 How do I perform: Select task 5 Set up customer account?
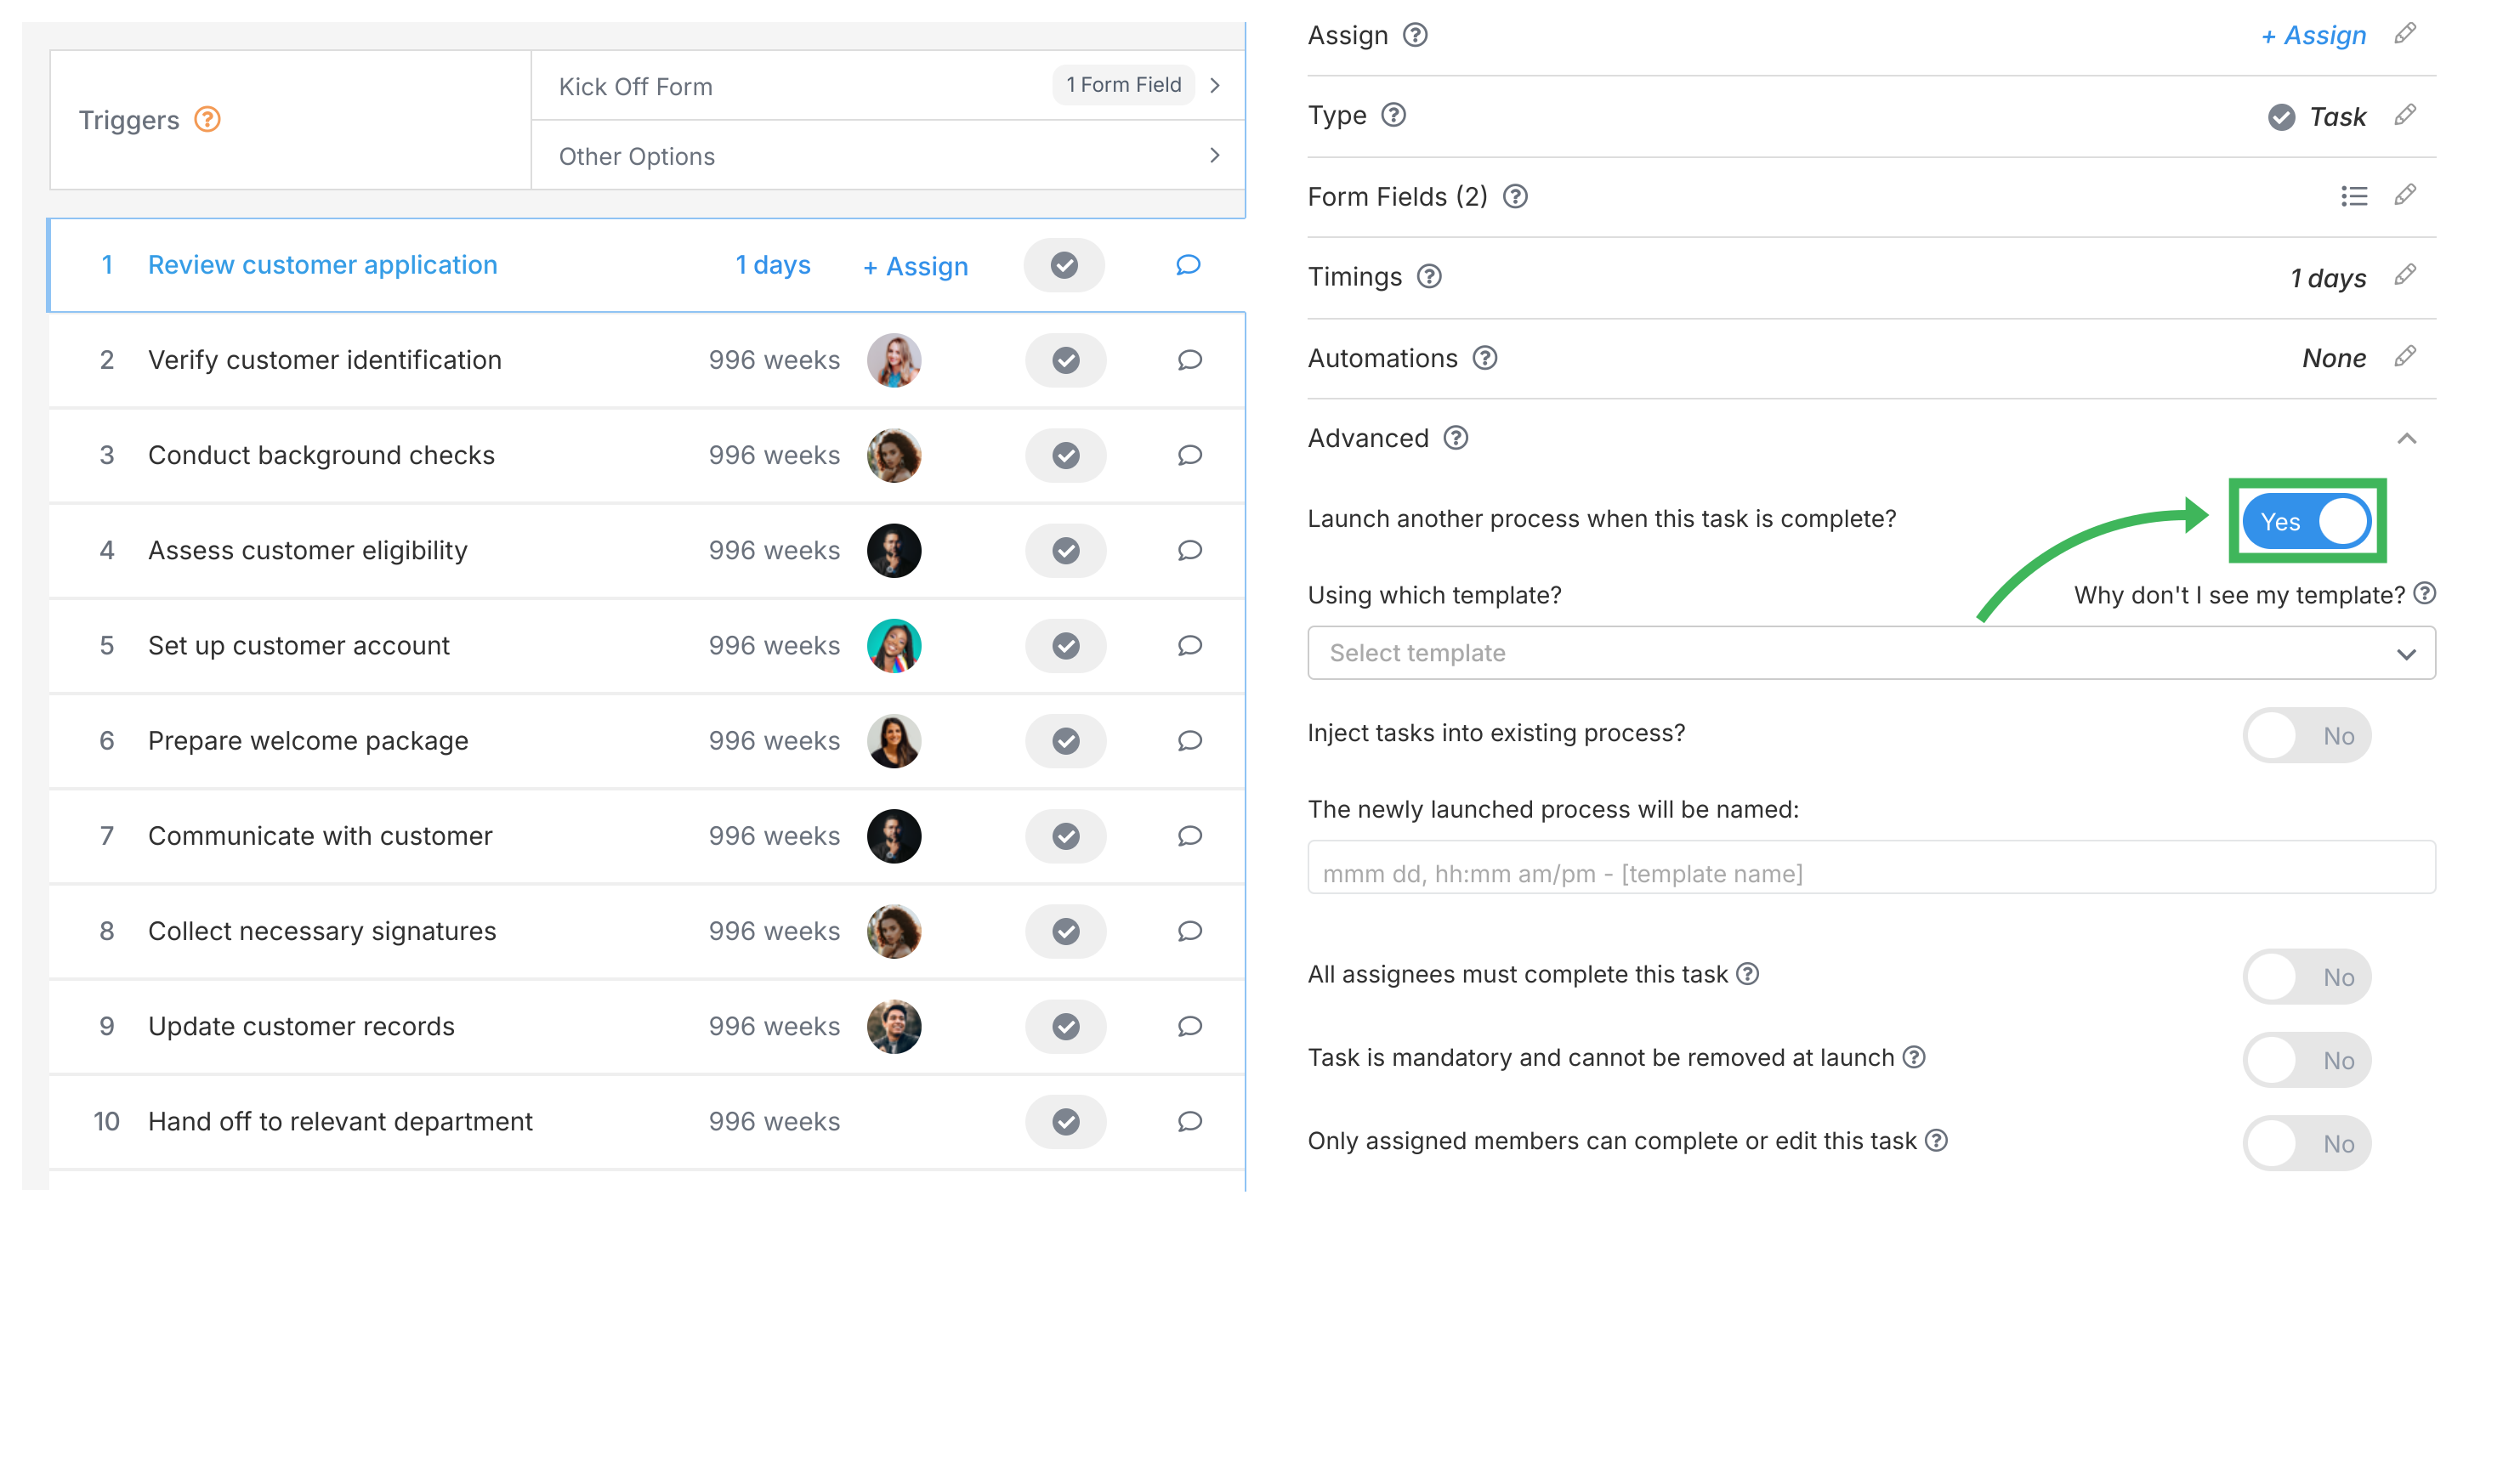299,645
